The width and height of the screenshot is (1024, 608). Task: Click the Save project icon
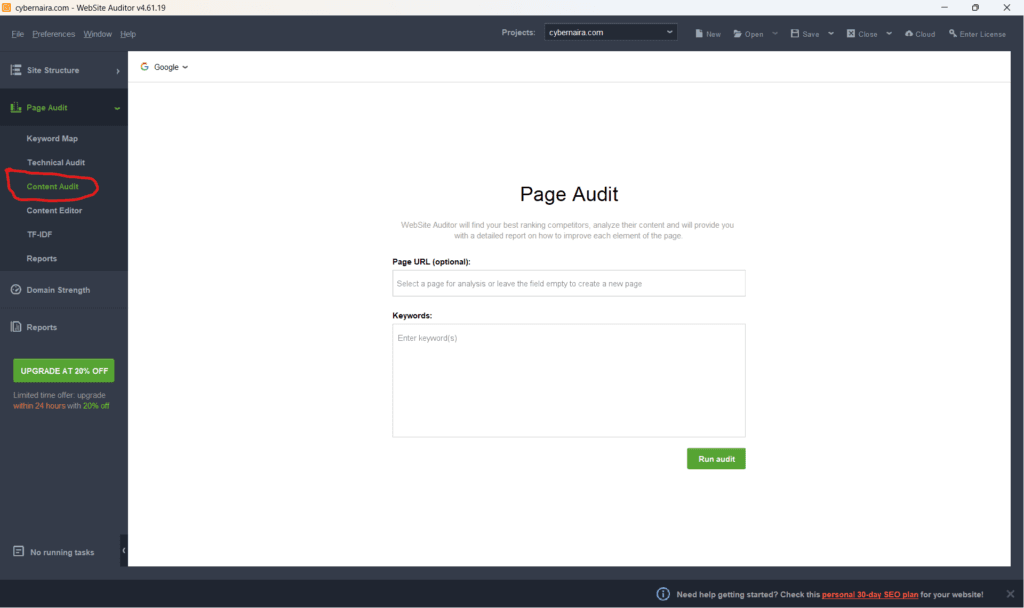tap(795, 33)
